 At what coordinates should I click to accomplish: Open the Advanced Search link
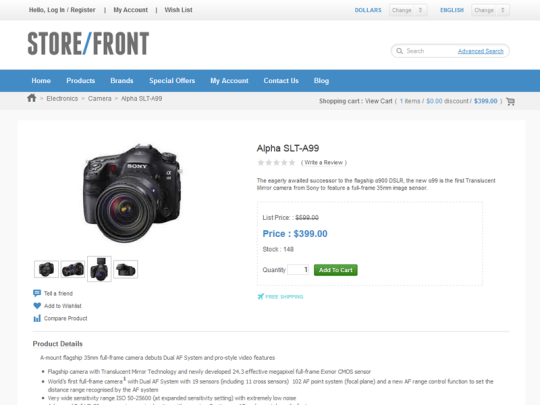click(480, 51)
